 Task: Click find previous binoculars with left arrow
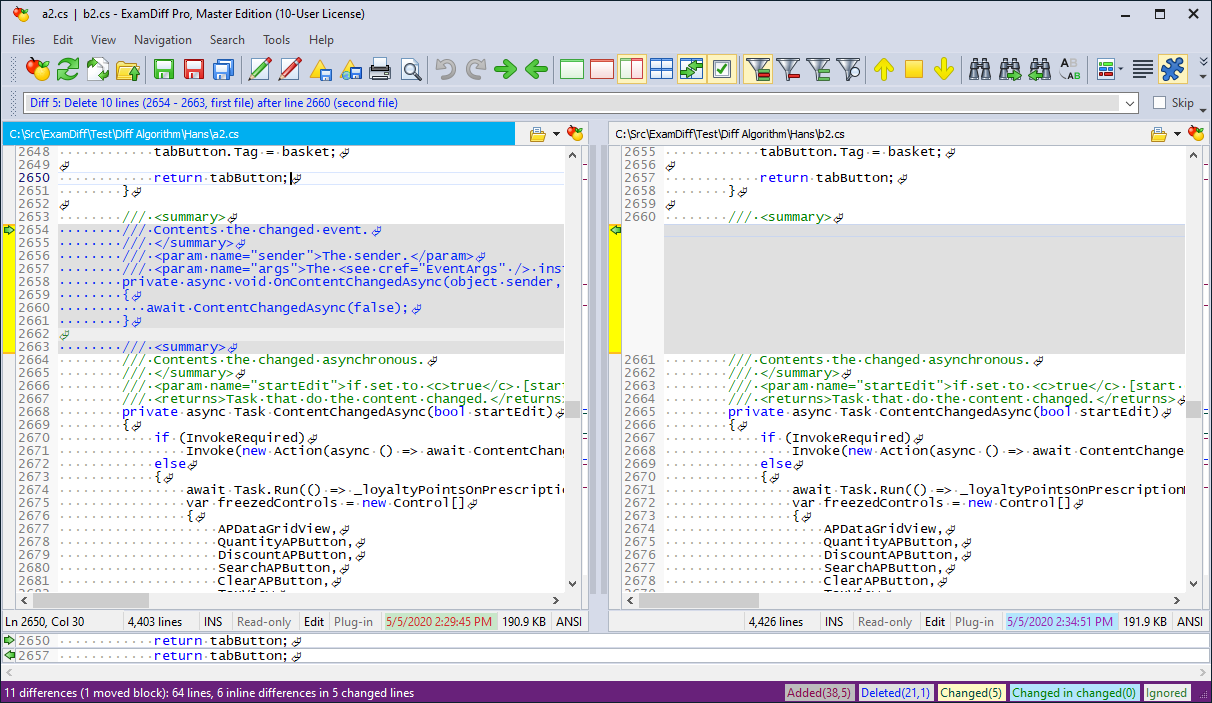pyautogui.click(x=1040, y=69)
